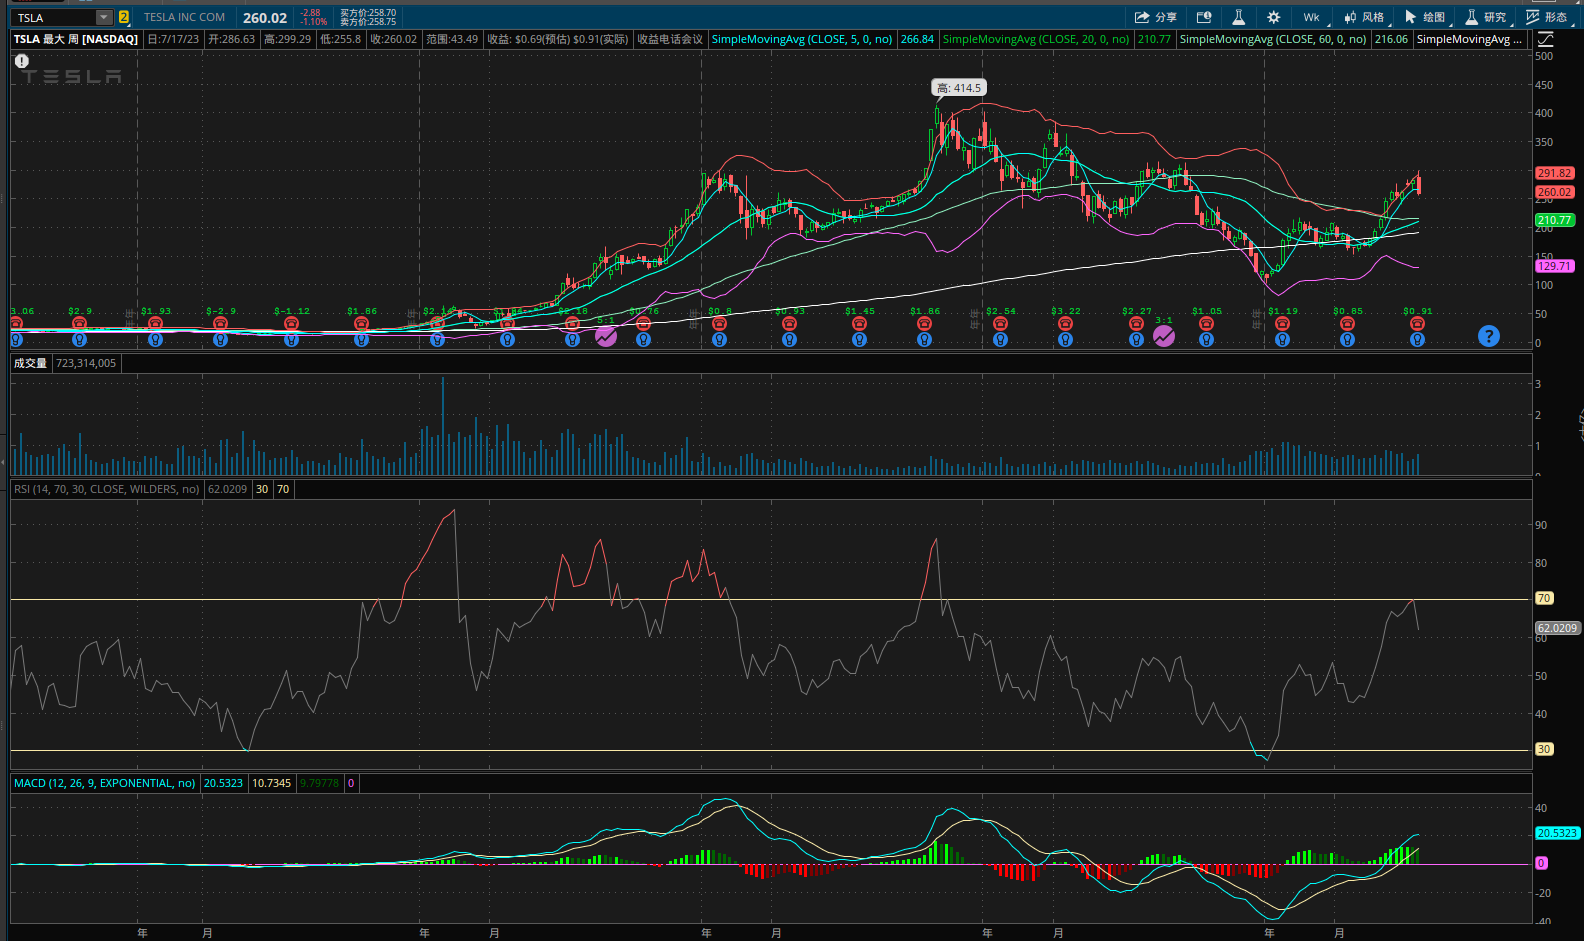
Task: Click the yellow number 2 link badge
Action: tap(124, 17)
